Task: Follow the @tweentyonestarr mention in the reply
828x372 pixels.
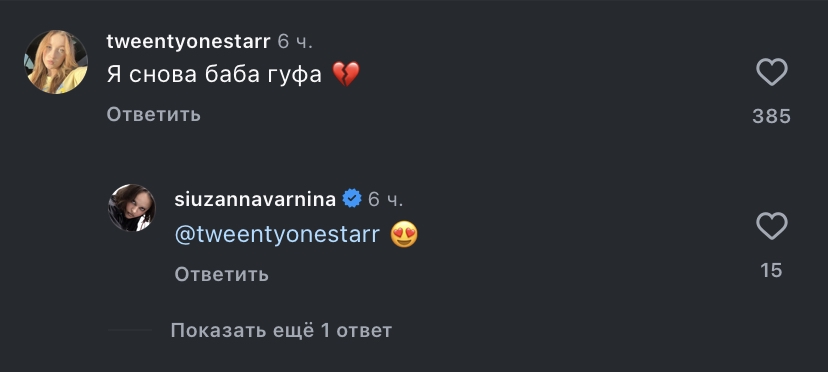Action: 277,234
